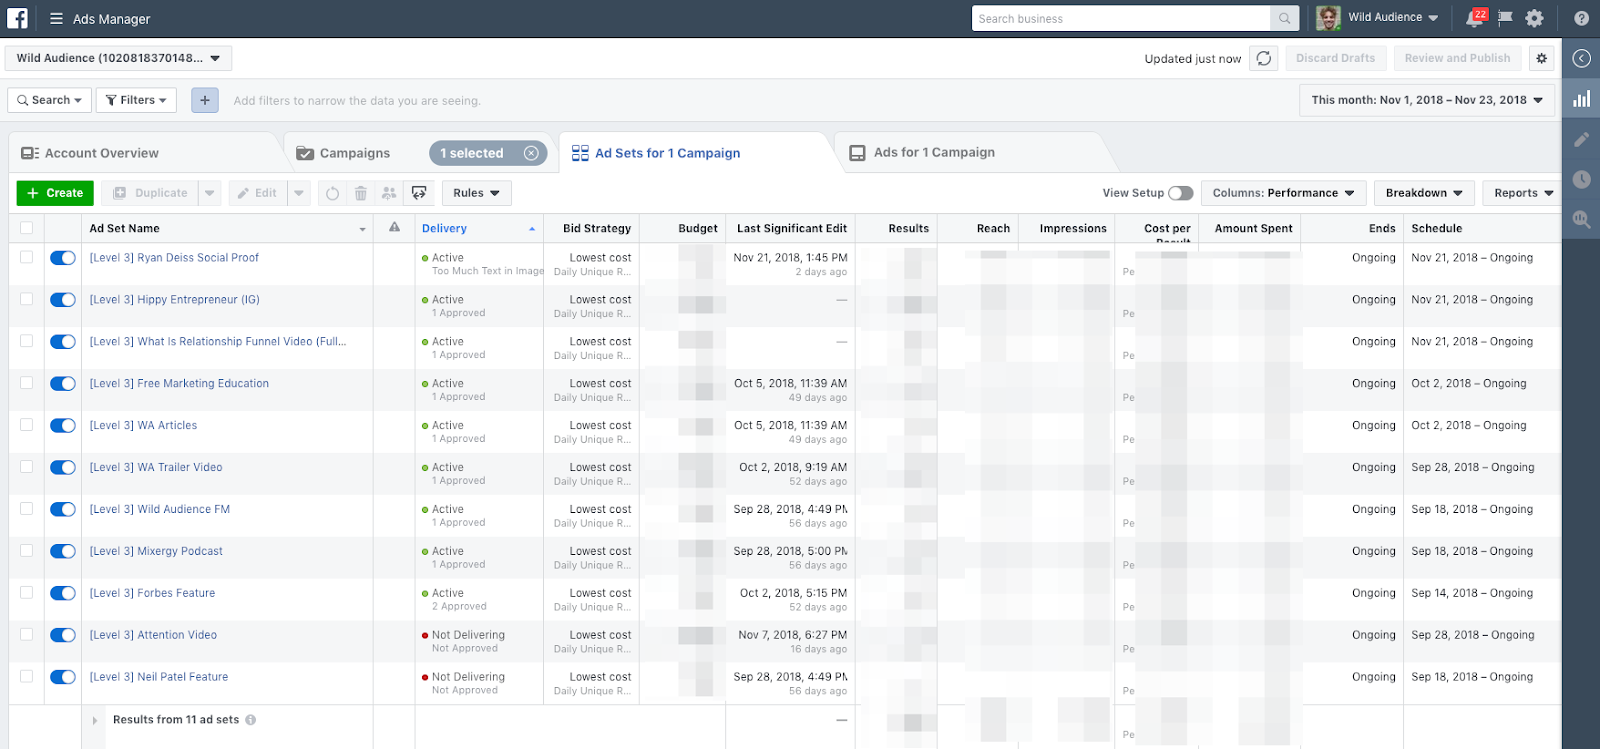The width and height of the screenshot is (1600, 749).
Task: Open the Reports dropdown
Action: tap(1523, 193)
